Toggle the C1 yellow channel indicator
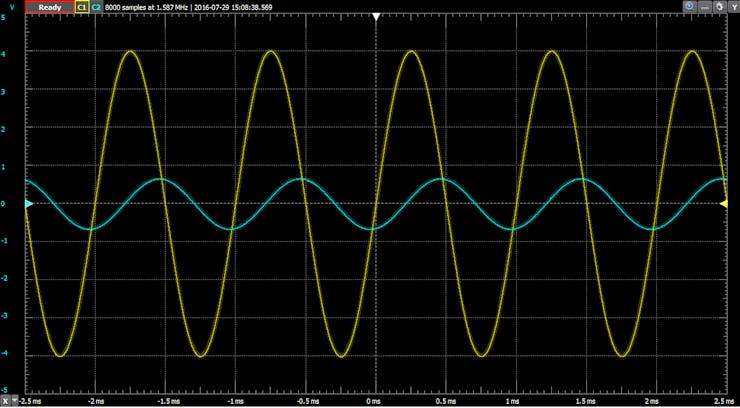Screen dimensions: 740x408 coord(82,7)
